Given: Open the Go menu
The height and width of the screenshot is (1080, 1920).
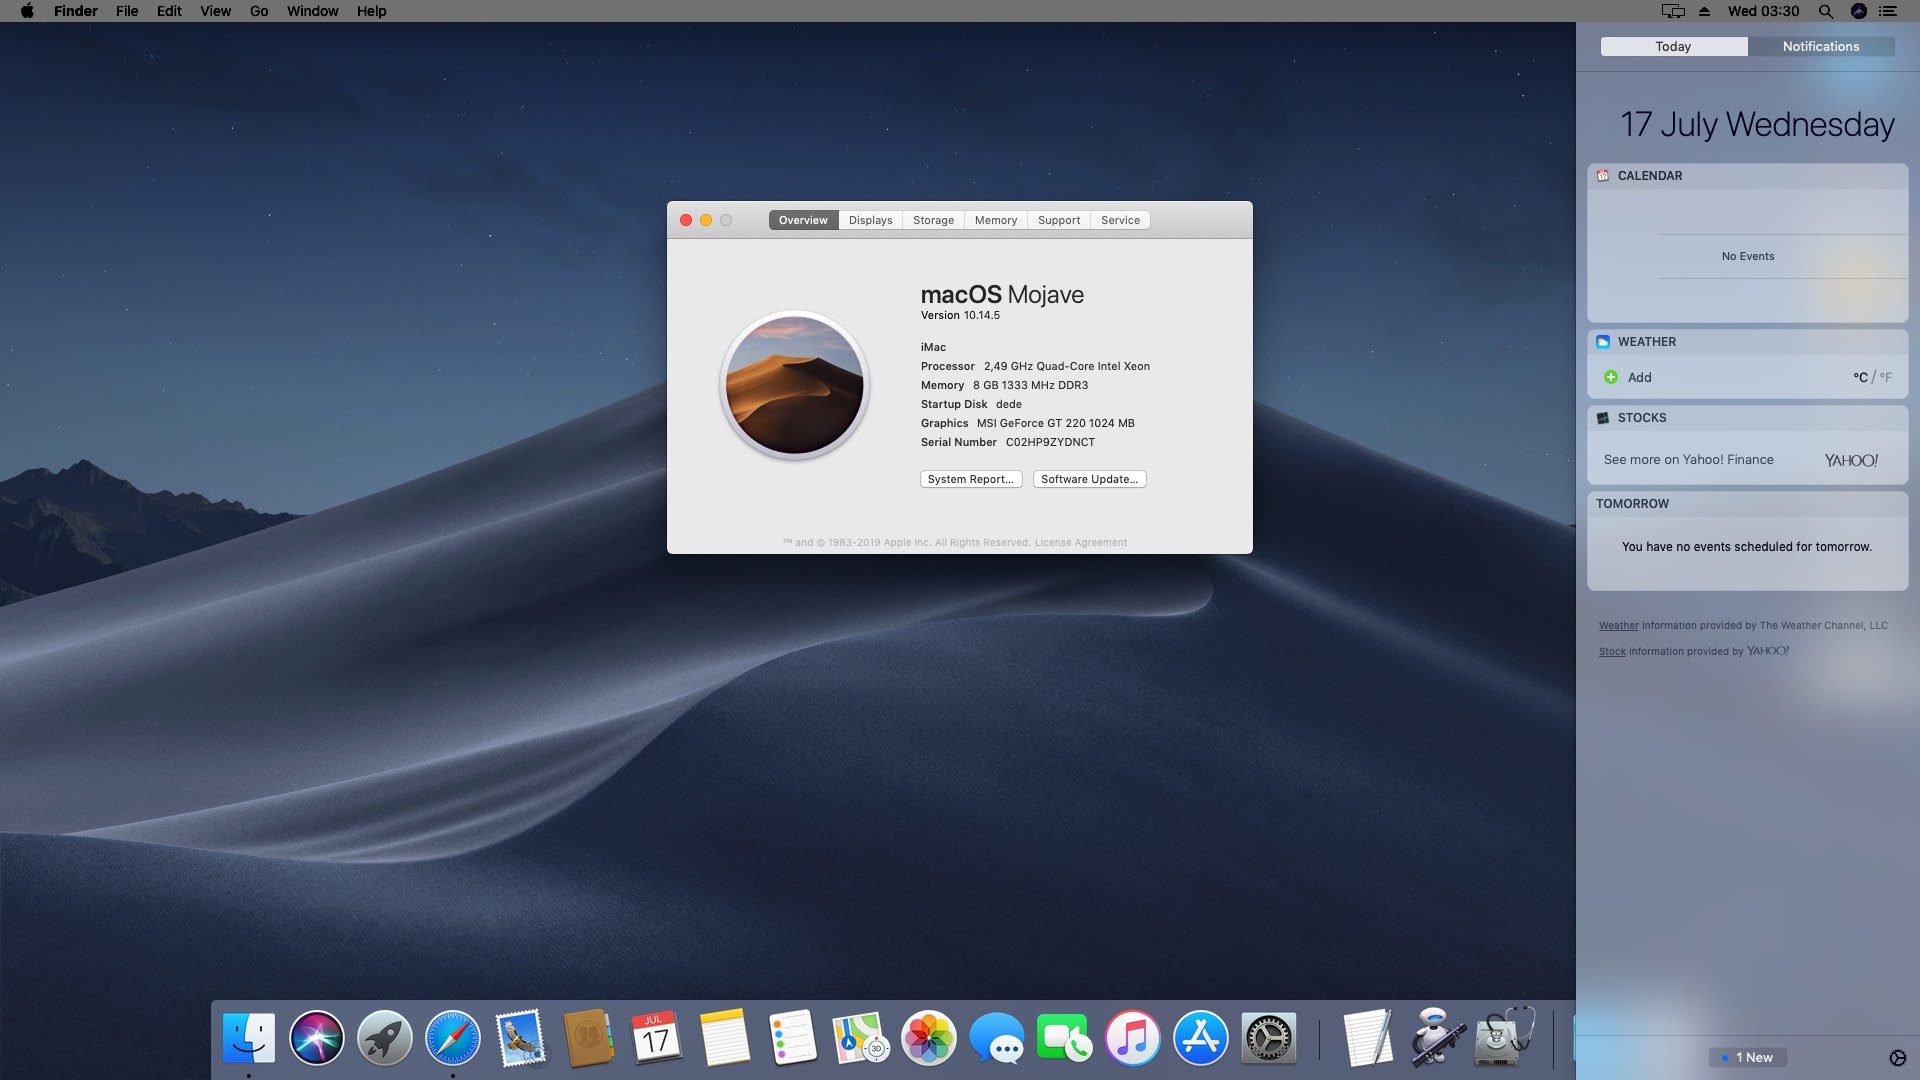Looking at the screenshot, I should [x=259, y=11].
